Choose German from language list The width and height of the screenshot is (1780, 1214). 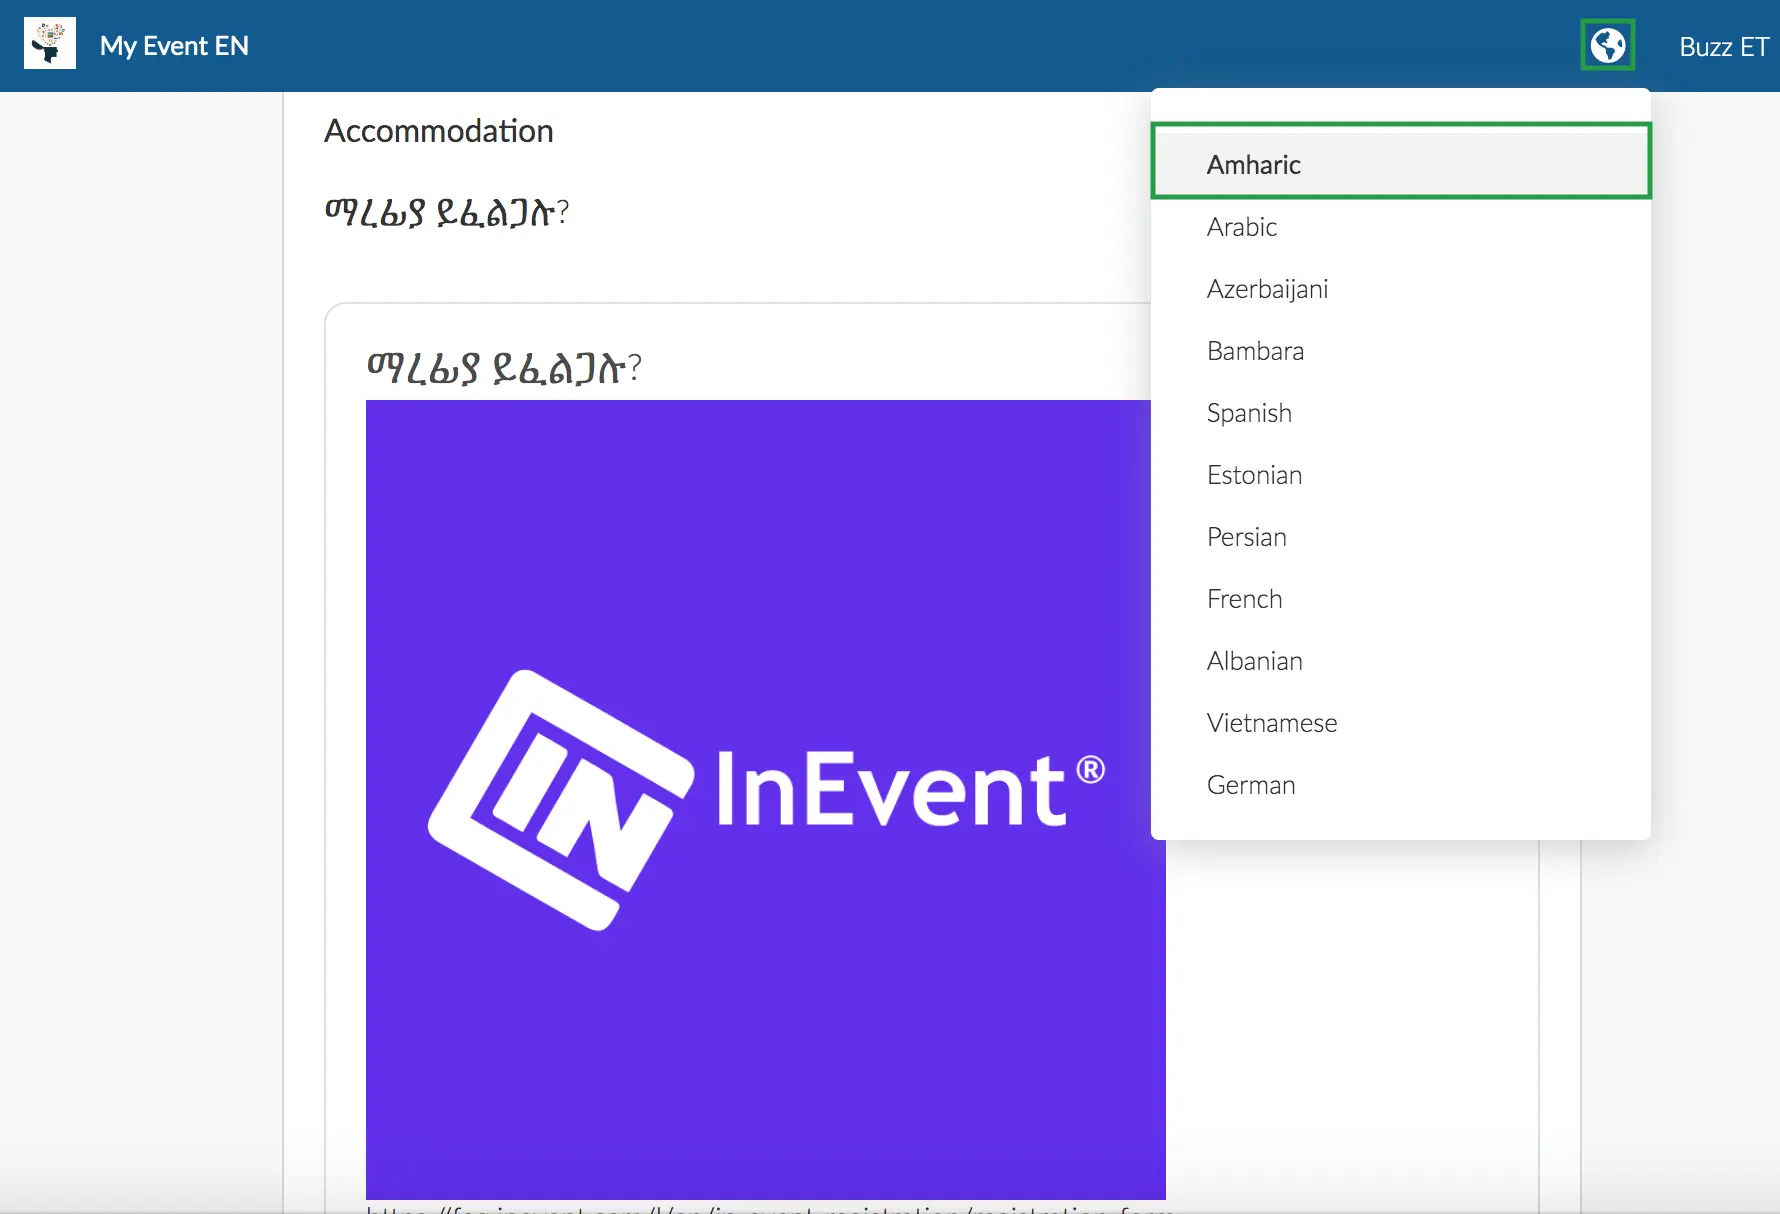pos(1400,785)
